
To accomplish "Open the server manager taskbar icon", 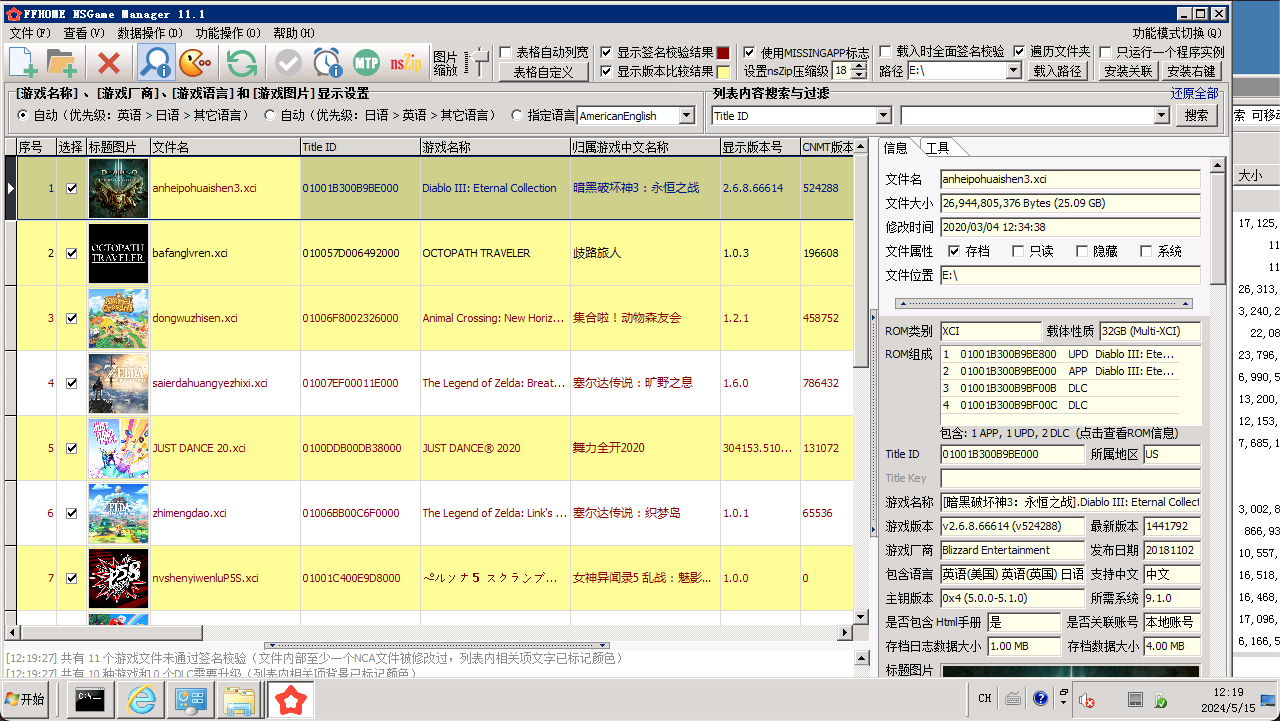I will click(189, 700).
